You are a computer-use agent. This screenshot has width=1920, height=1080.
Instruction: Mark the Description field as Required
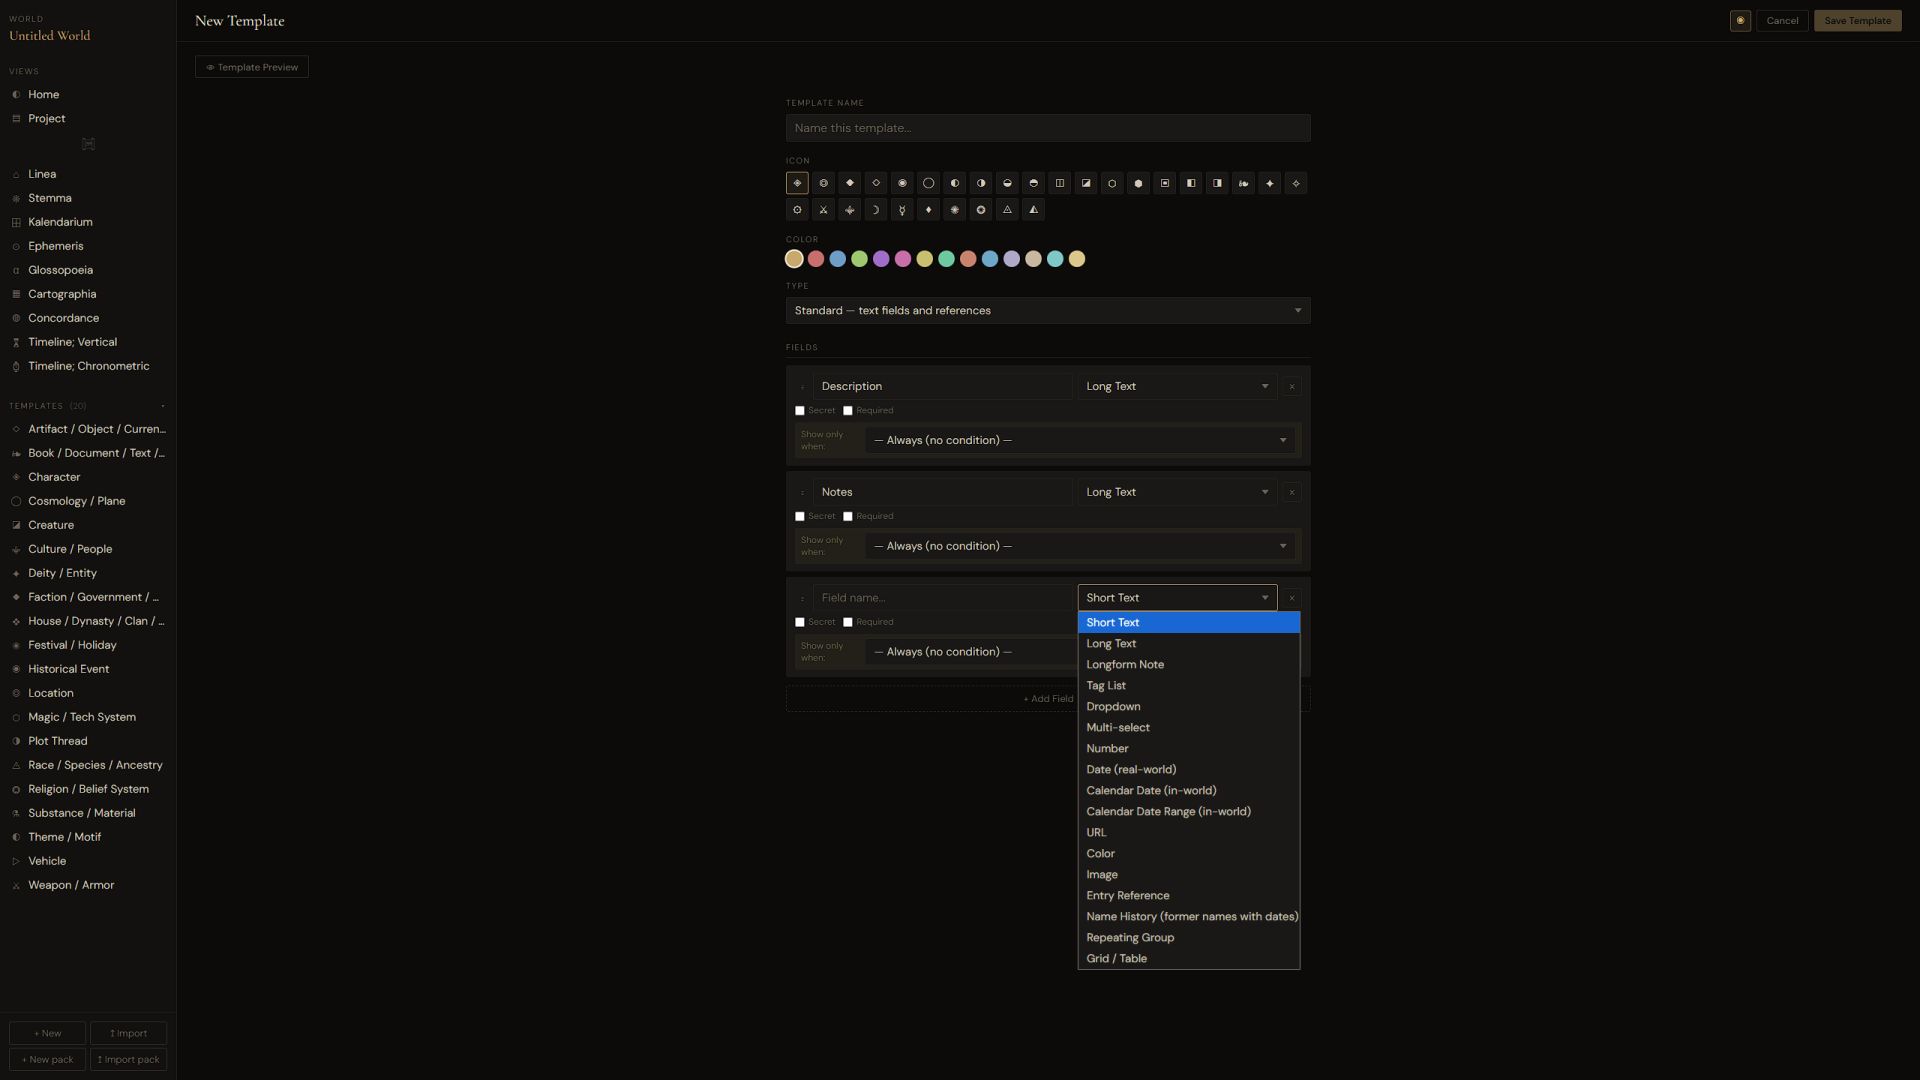tap(848, 411)
